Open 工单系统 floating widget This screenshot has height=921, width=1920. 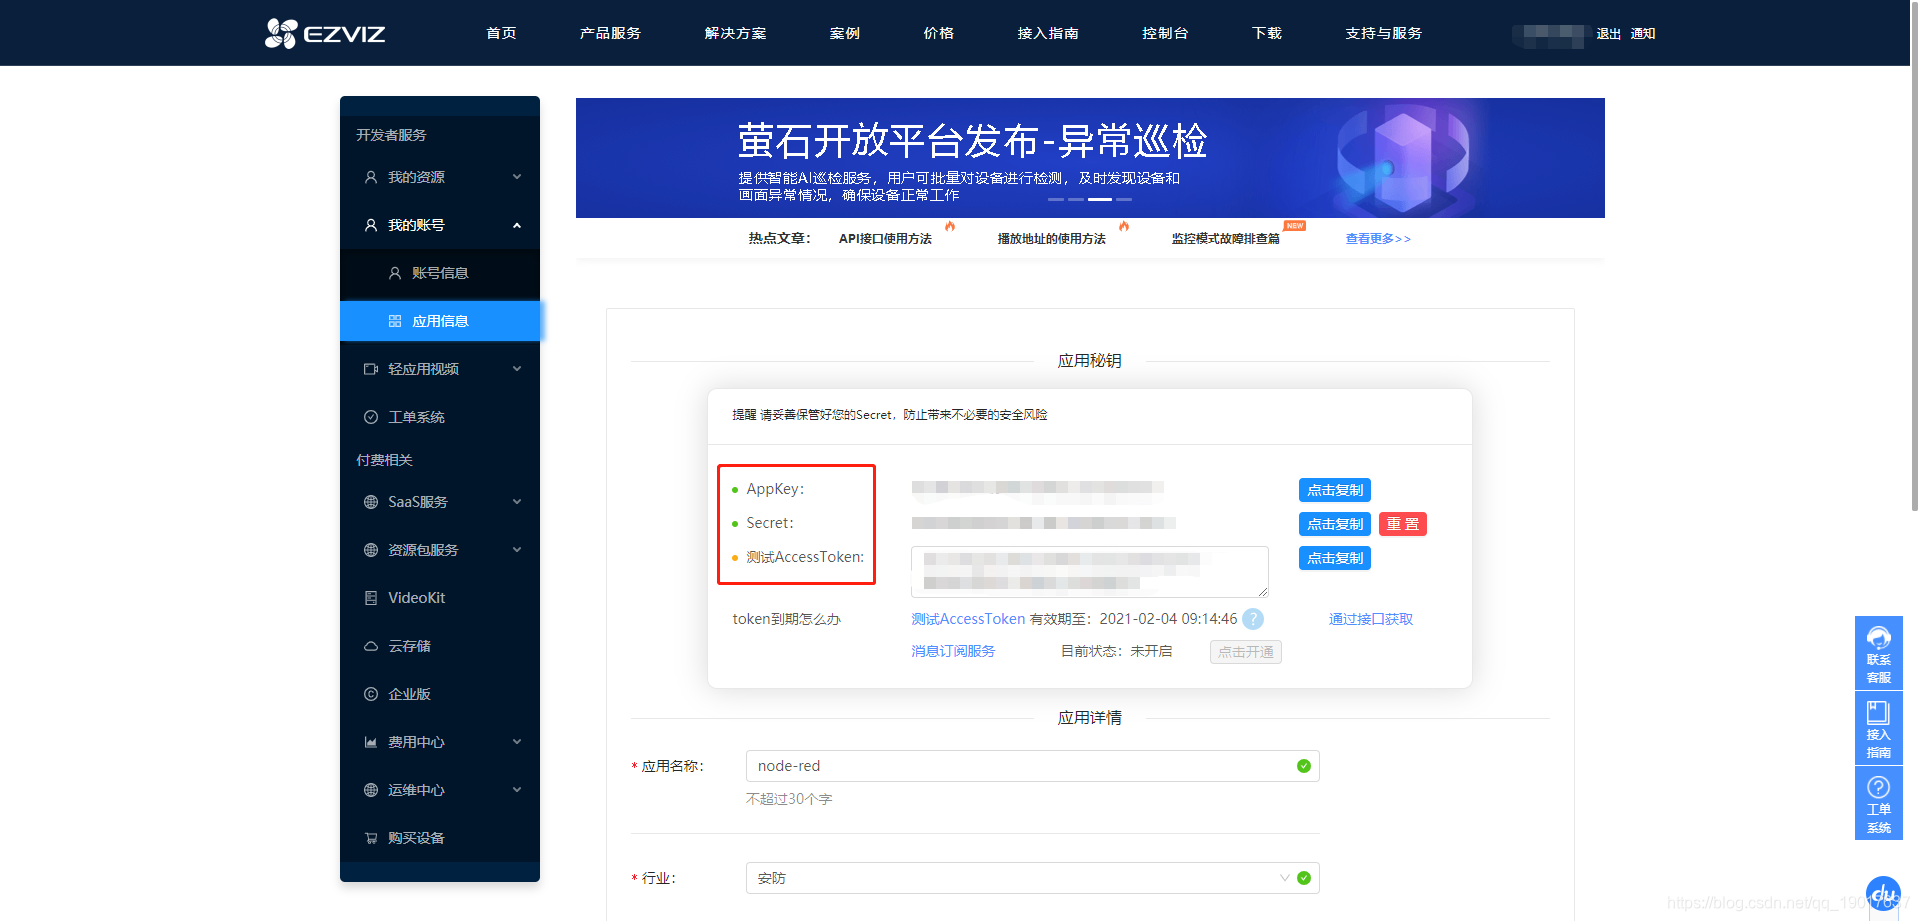coord(1879,803)
